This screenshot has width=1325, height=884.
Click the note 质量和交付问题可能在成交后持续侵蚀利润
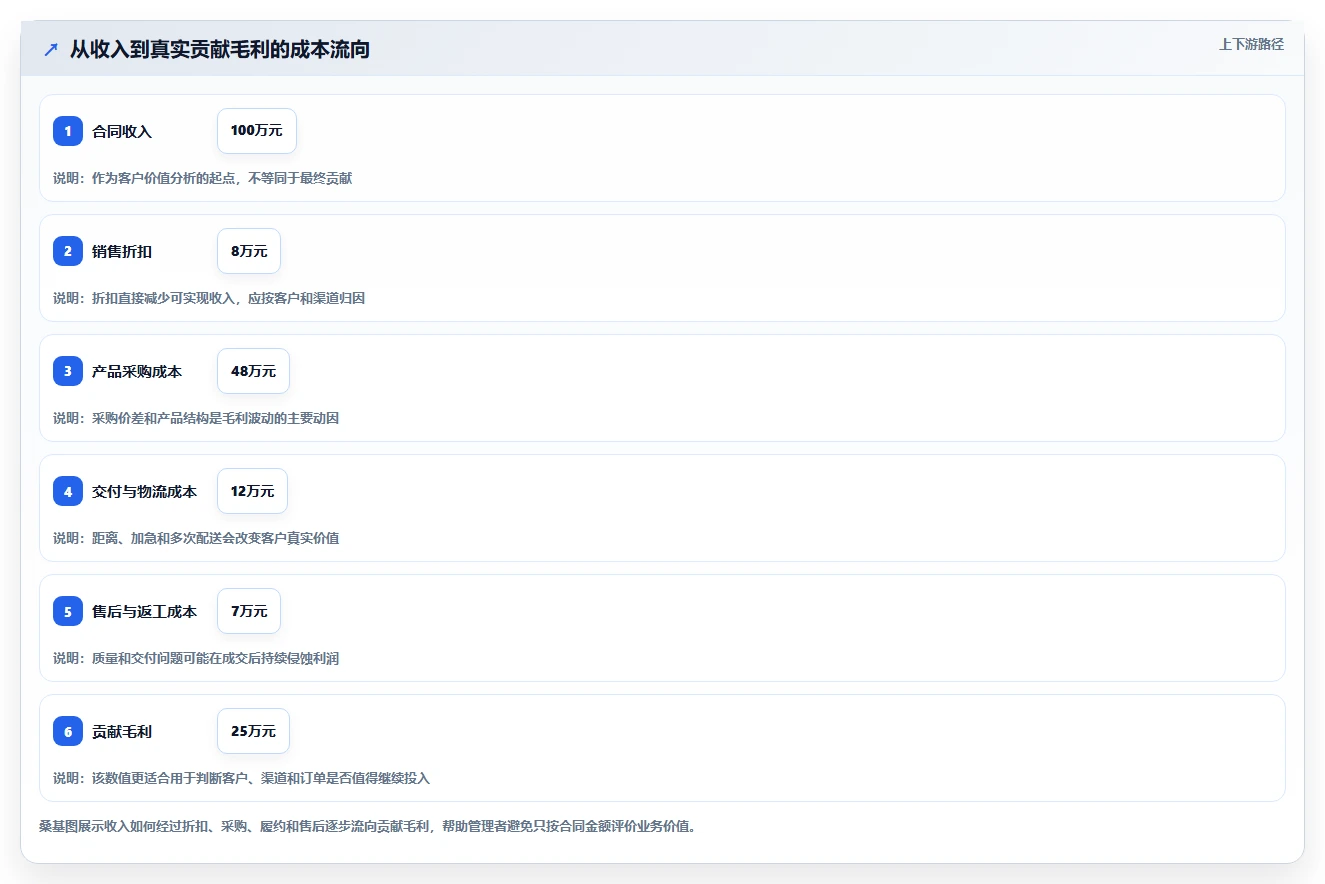(215, 658)
